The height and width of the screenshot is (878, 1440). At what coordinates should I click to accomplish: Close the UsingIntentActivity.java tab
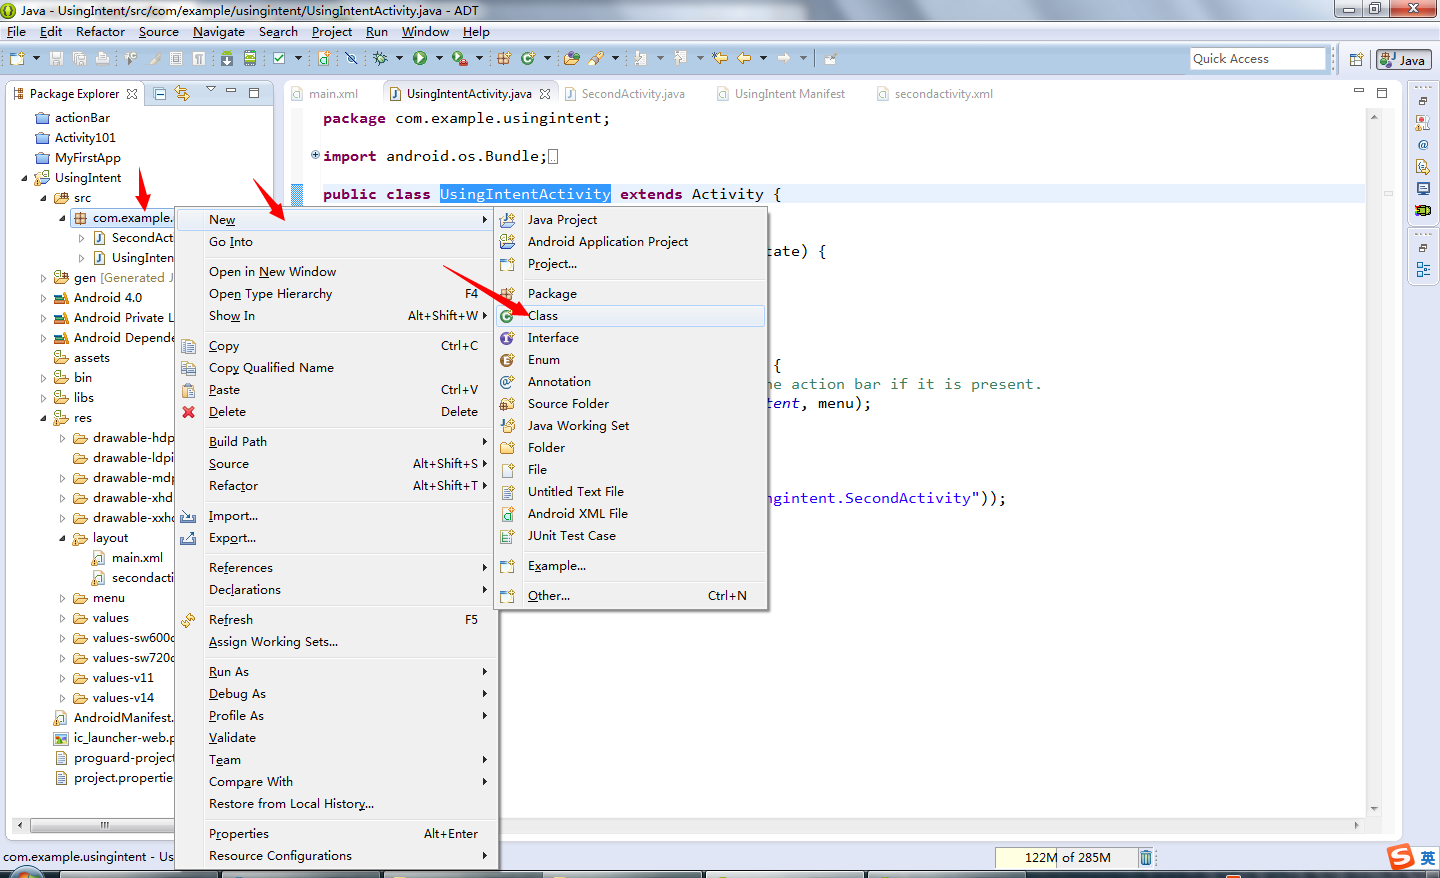545,94
